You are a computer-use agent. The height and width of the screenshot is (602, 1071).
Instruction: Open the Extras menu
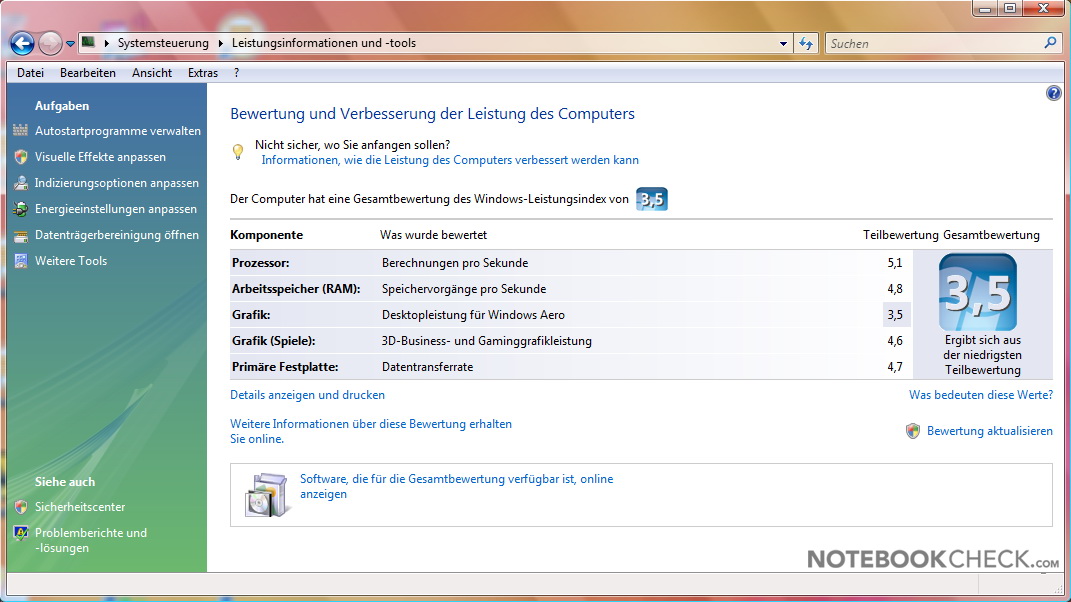pyautogui.click(x=203, y=72)
